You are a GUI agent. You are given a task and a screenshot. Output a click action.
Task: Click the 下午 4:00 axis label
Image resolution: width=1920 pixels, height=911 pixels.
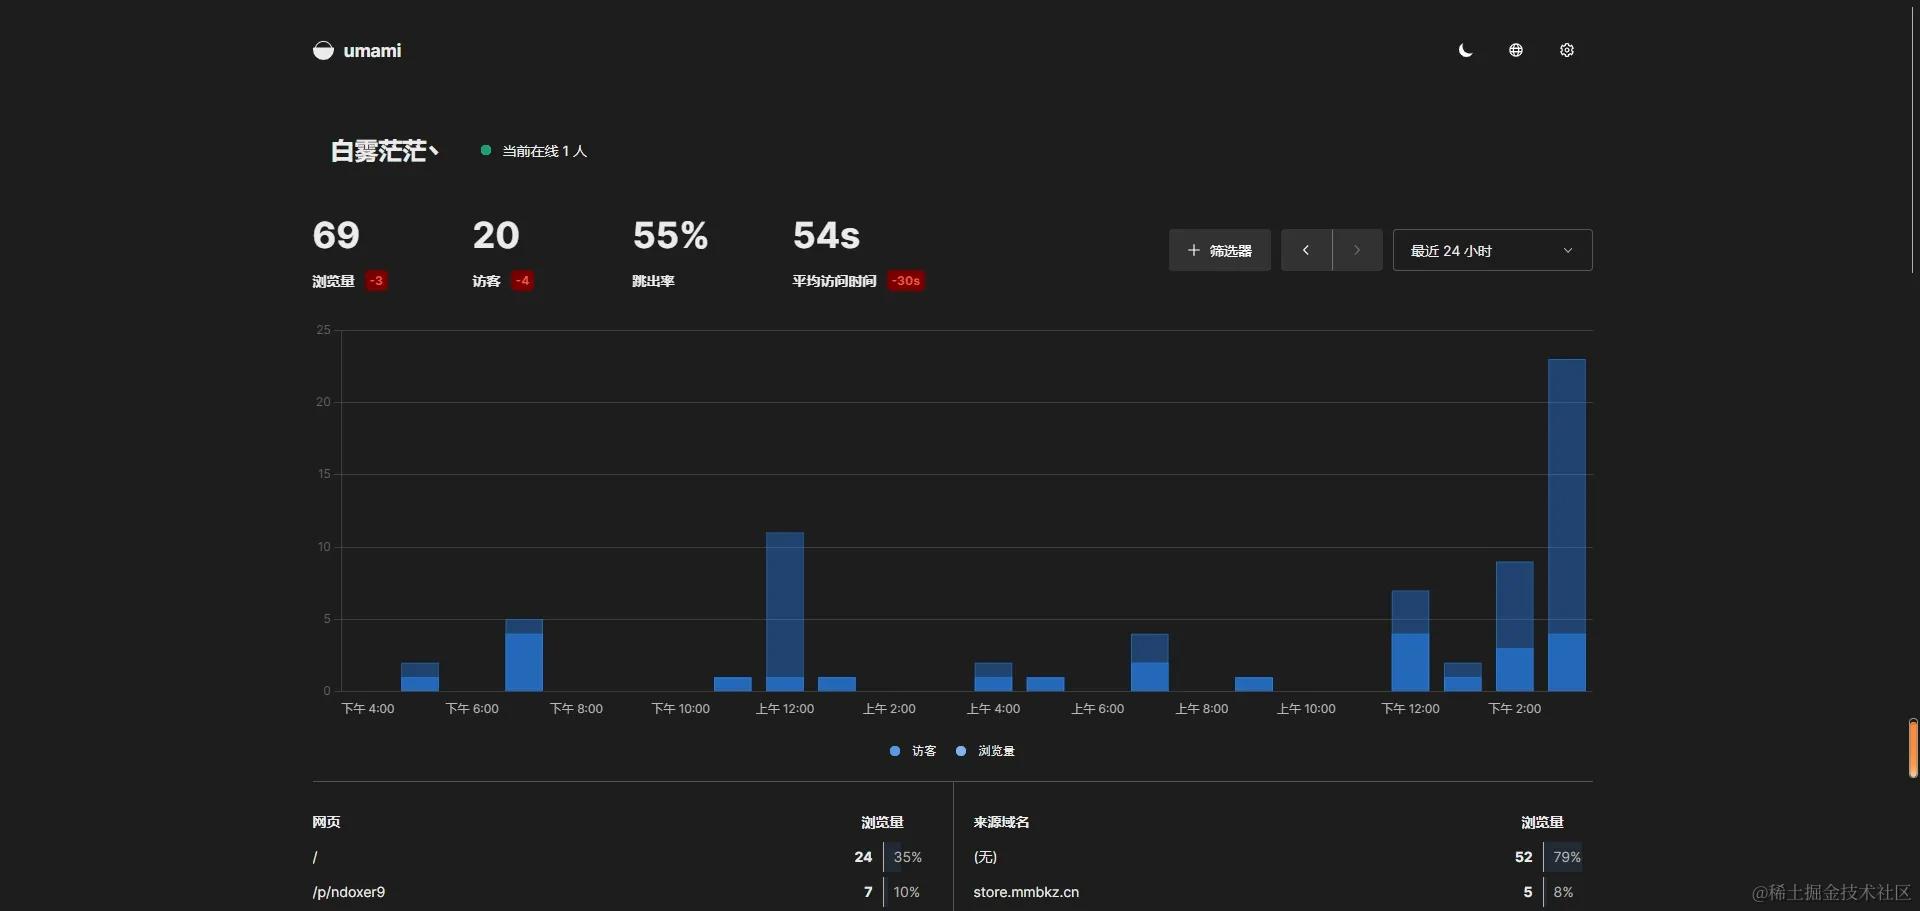(368, 709)
